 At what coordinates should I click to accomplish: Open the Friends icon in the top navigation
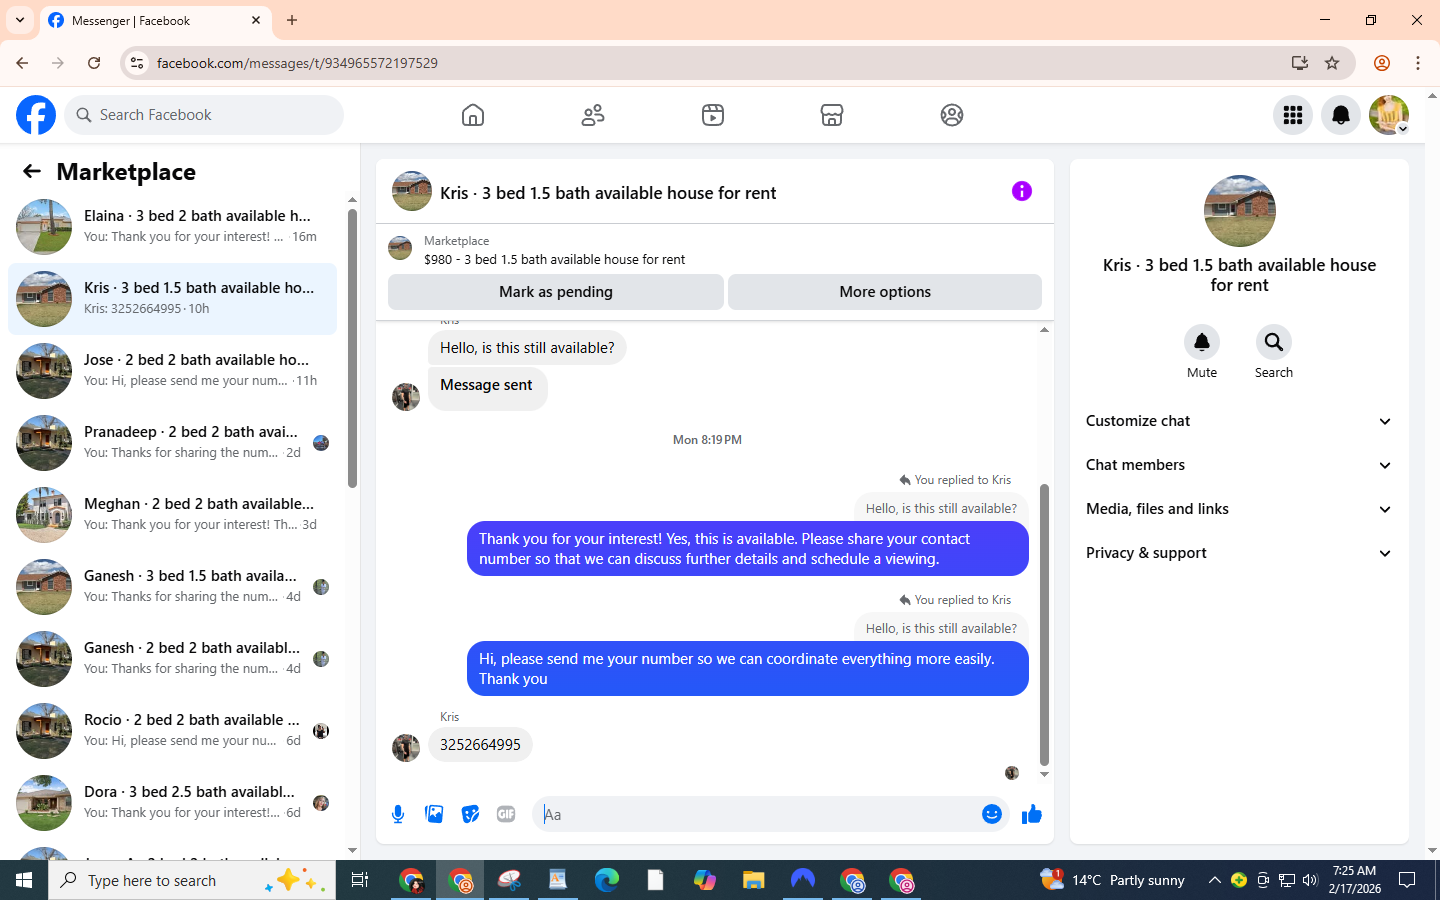tap(593, 115)
